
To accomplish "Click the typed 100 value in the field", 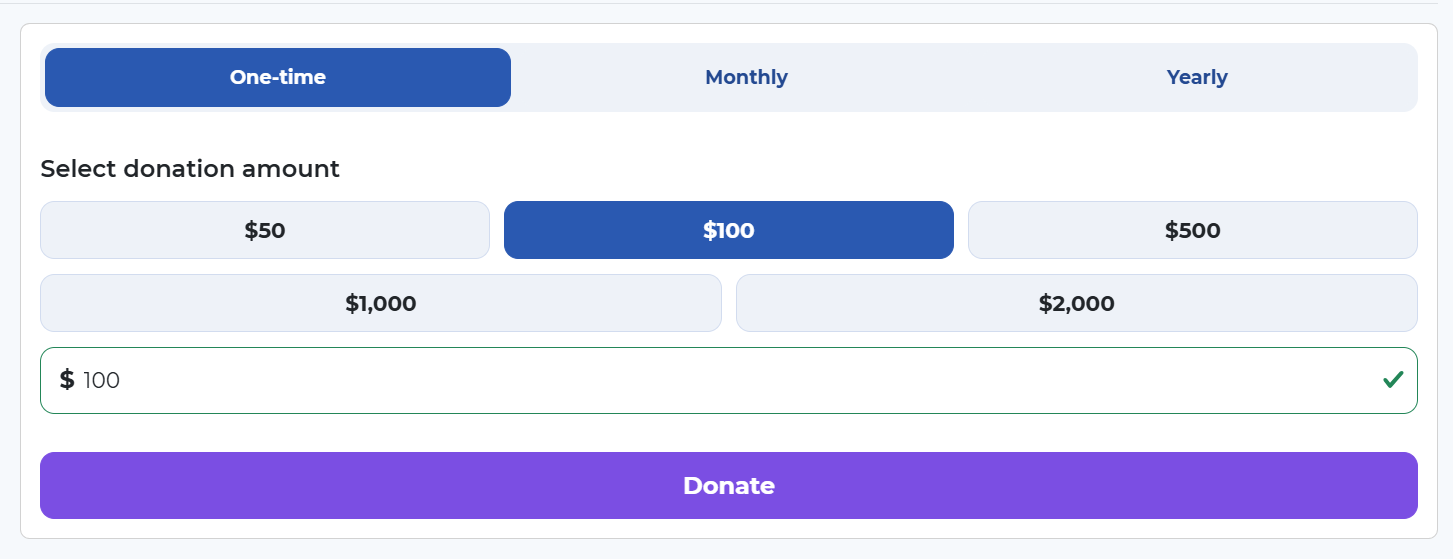I will pos(102,381).
